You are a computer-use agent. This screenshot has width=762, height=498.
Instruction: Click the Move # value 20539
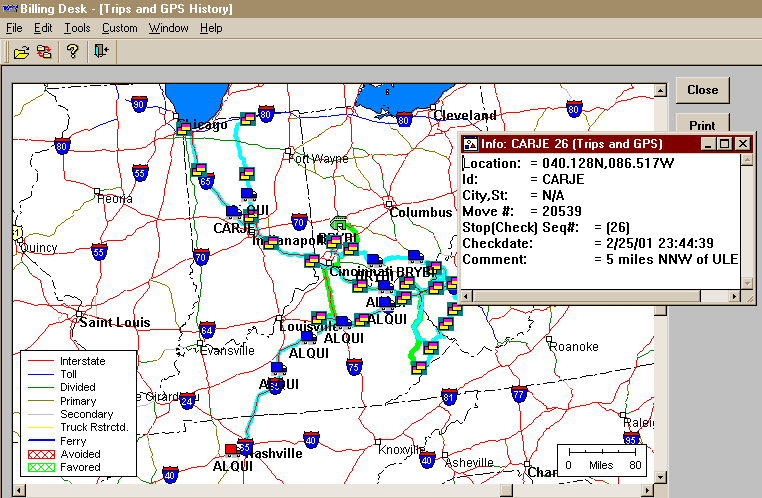tap(562, 211)
